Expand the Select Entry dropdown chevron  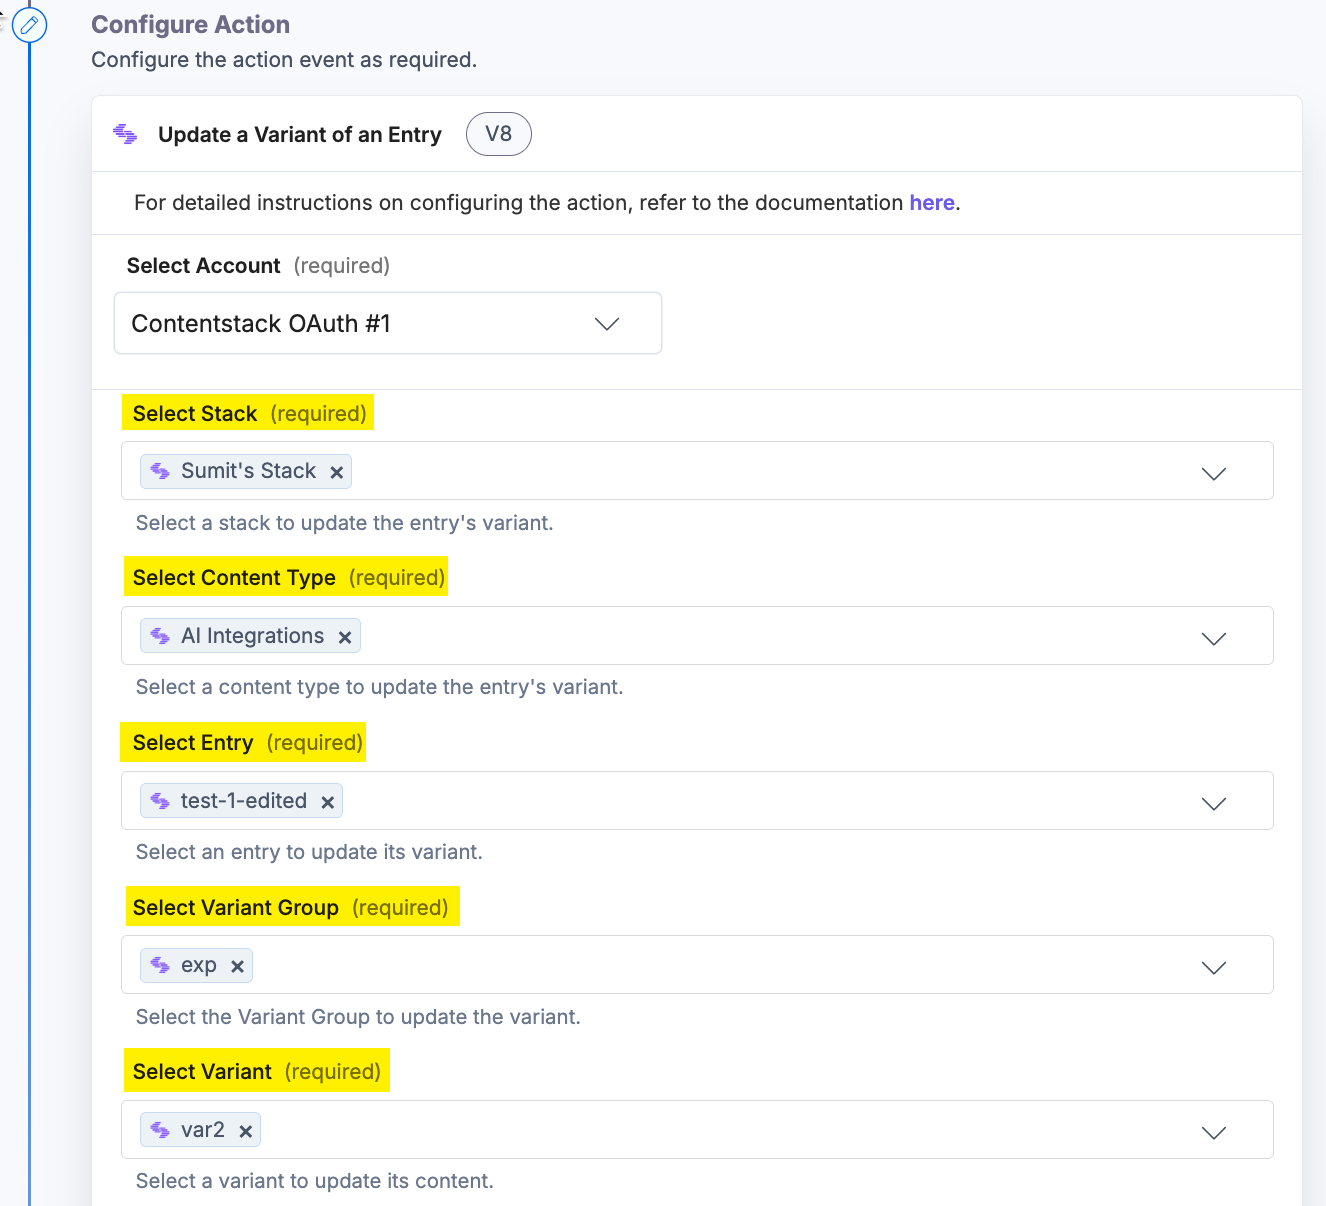point(1213,803)
